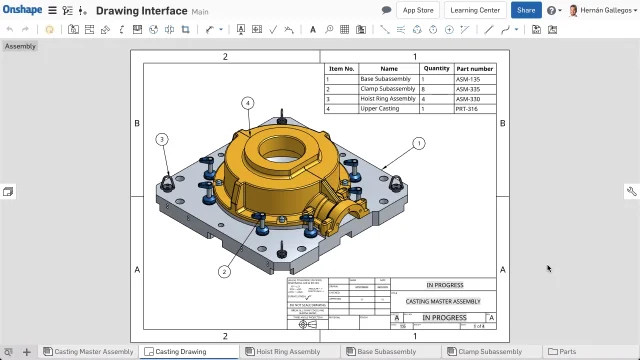Viewport: 640px width, 360px height.
Task: Click the blue Share button
Action: pyautogui.click(x=526, y=10)
